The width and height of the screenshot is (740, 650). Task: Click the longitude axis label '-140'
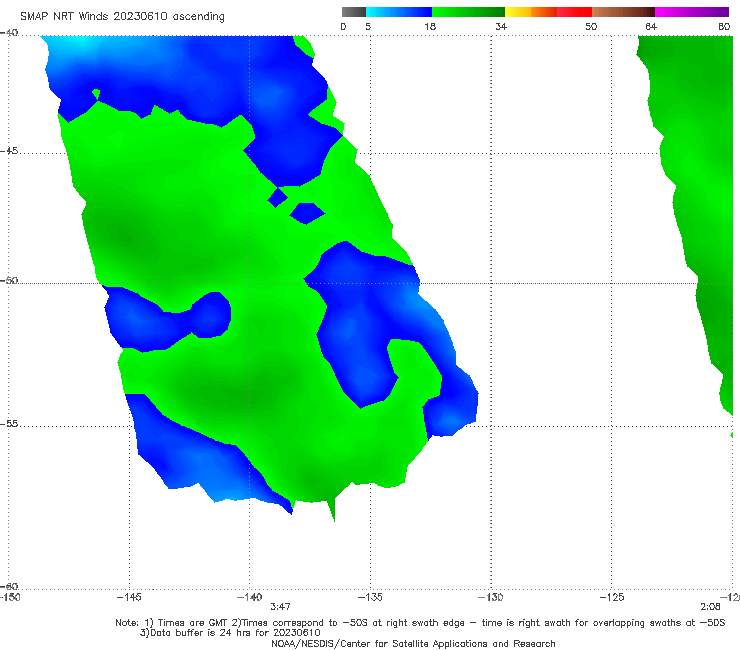point(249,597)
